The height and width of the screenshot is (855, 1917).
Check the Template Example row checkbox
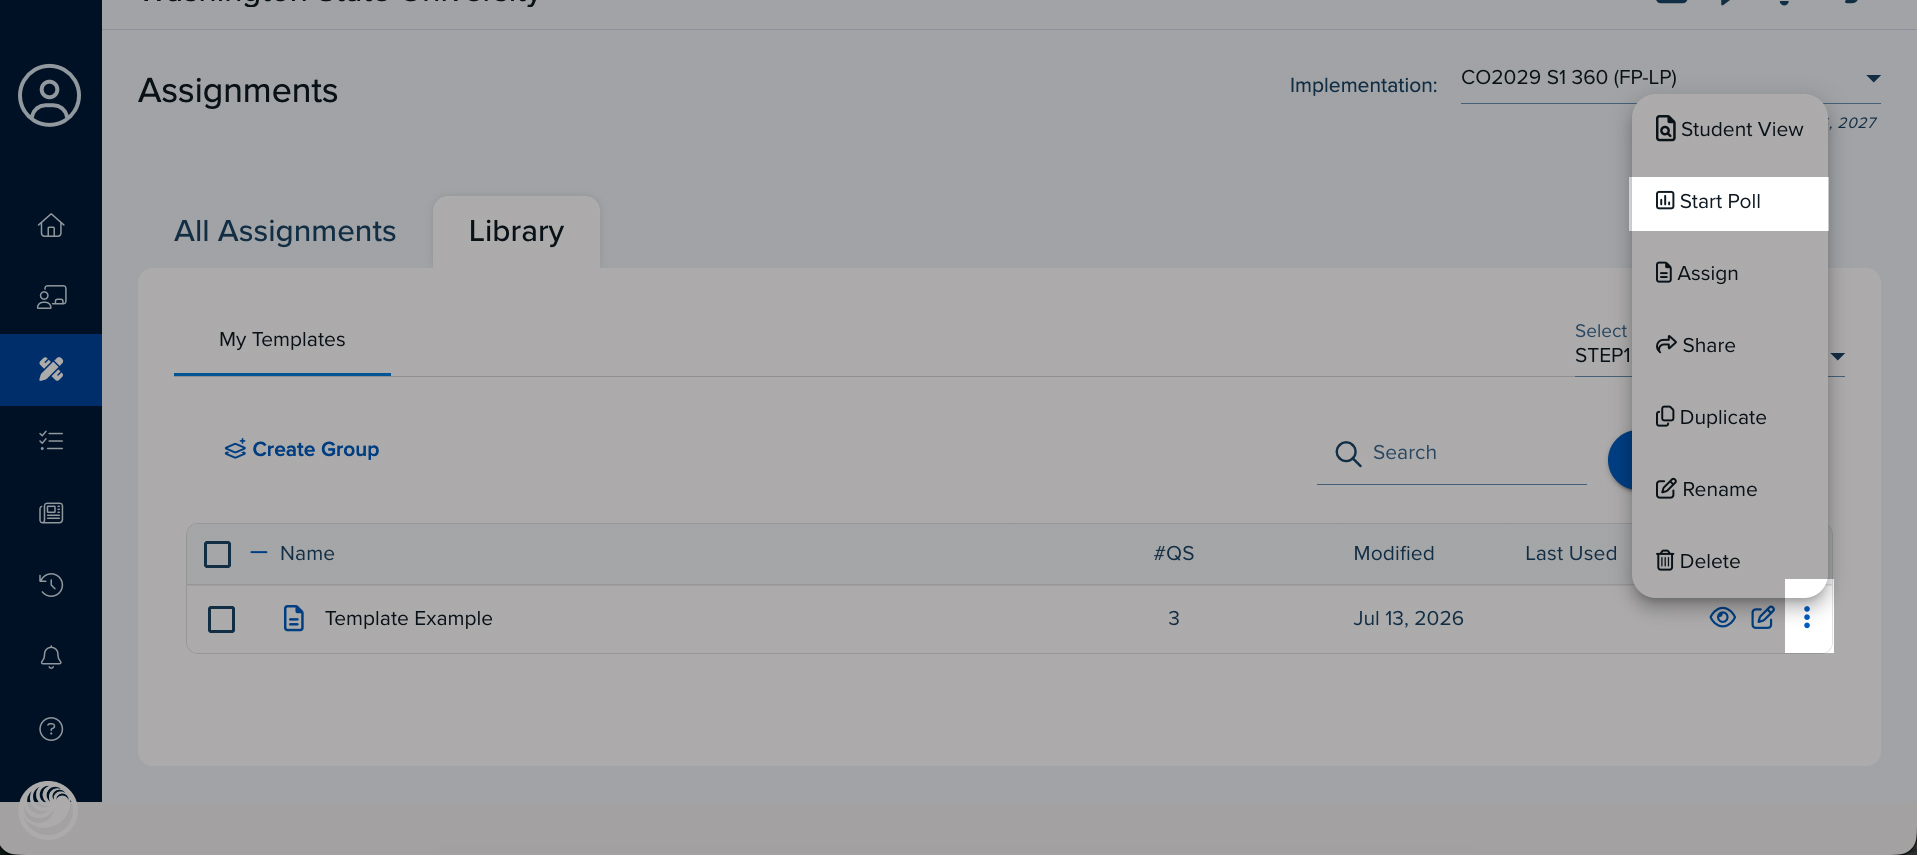point(221,619)
